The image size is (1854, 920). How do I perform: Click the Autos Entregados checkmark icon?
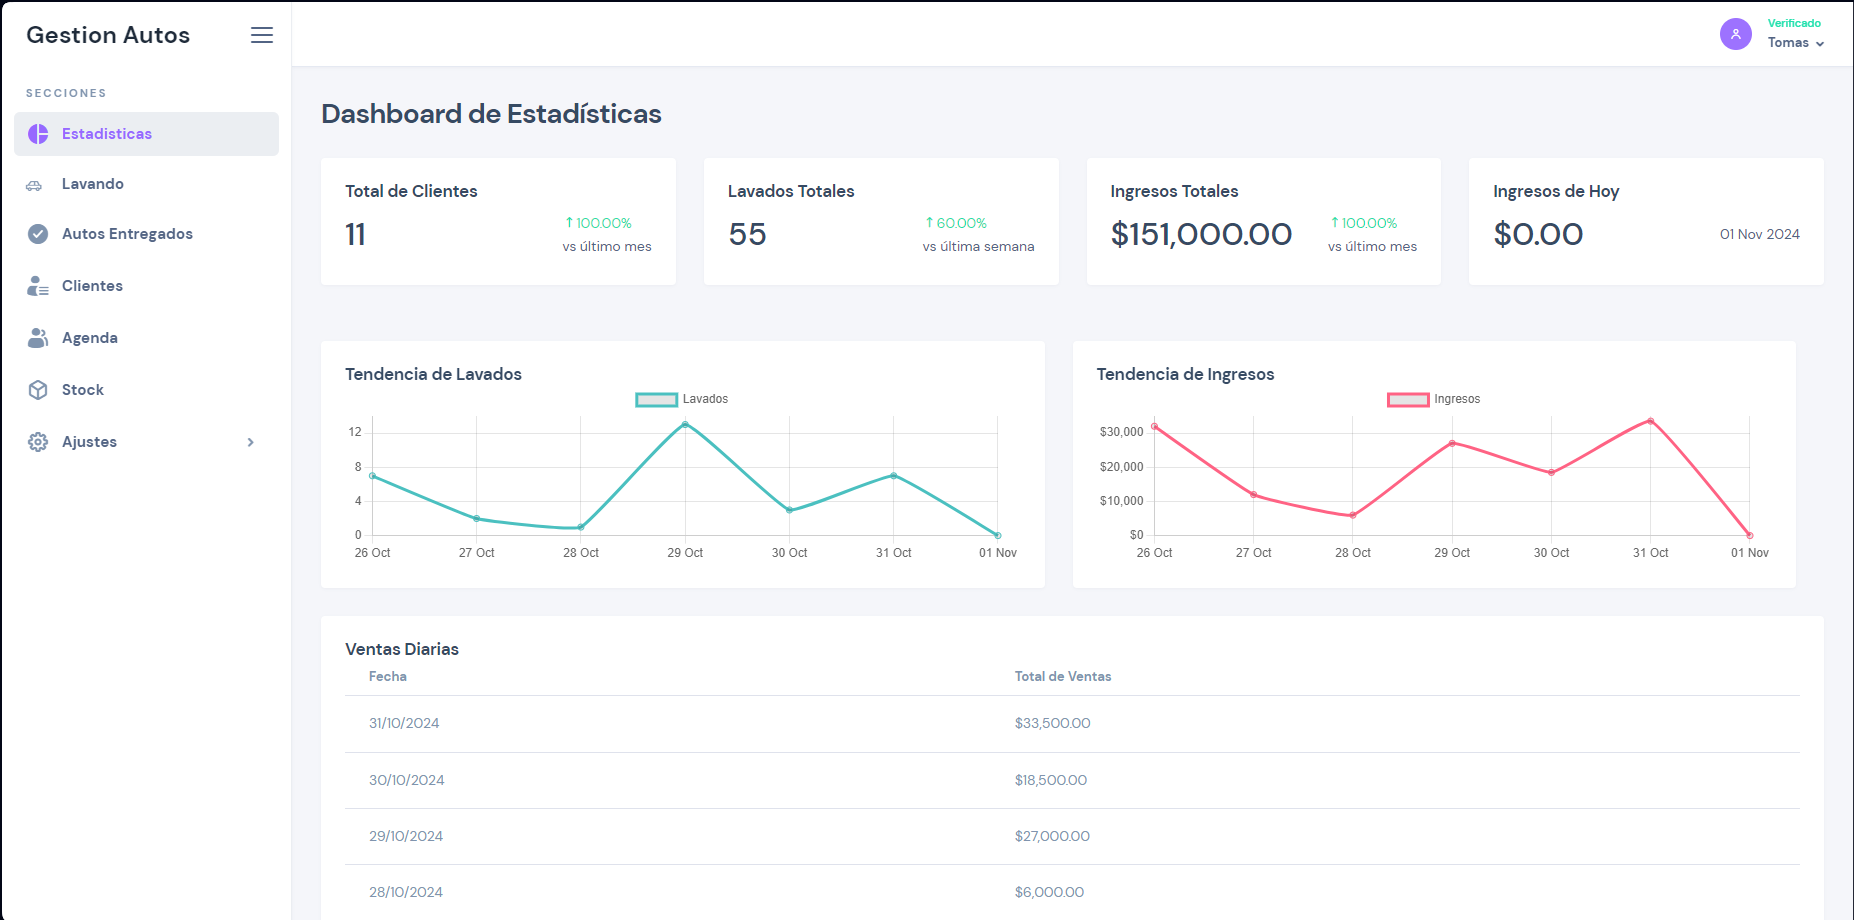click(x=38, y=234)
